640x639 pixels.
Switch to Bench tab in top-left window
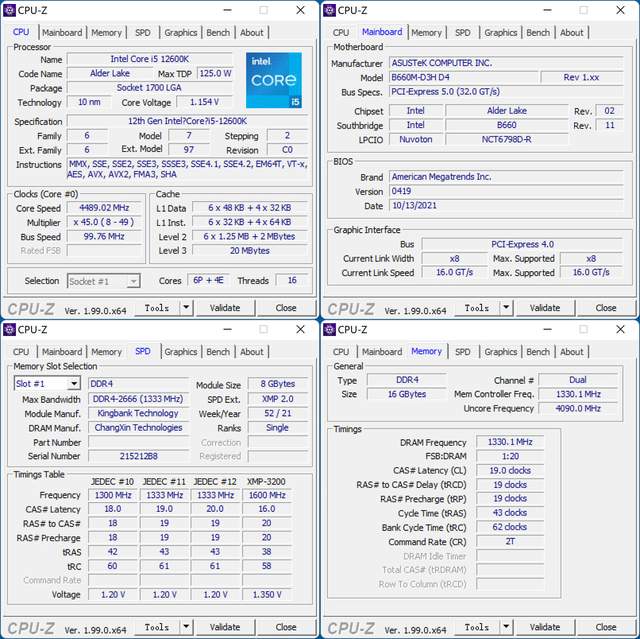[218, 33]
